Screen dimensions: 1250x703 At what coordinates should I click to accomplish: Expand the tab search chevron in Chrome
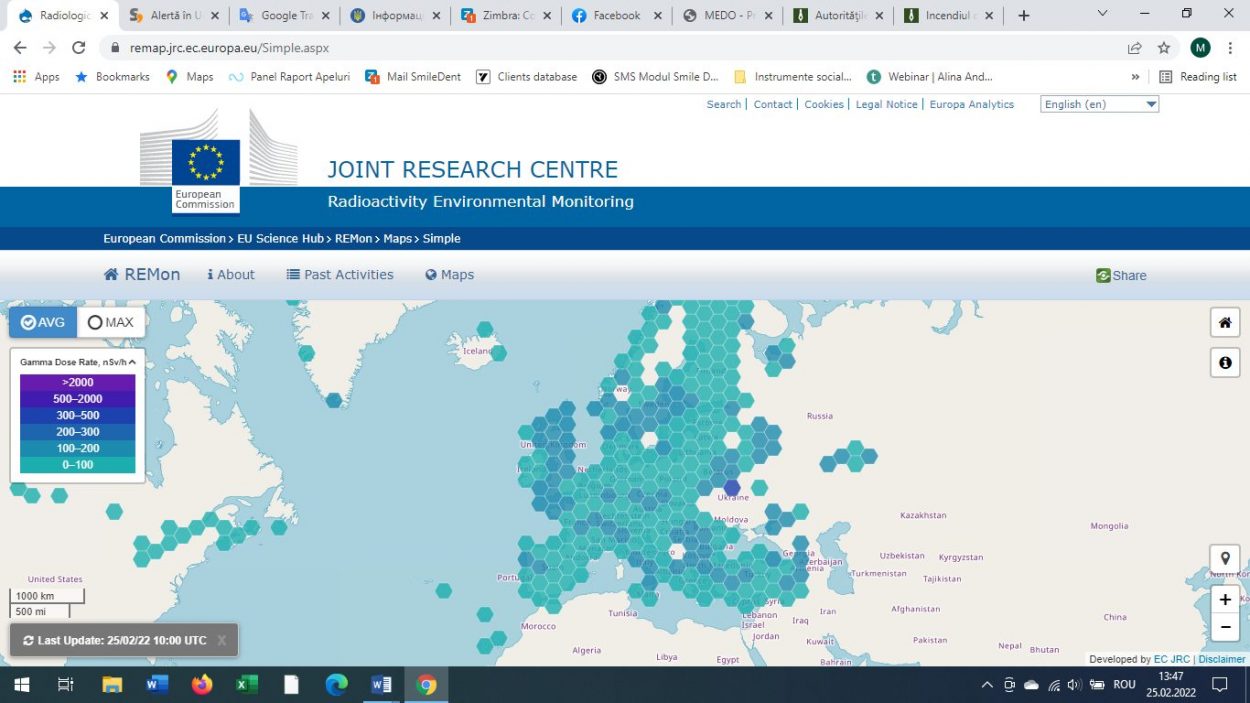click(x=1102, y=14)
